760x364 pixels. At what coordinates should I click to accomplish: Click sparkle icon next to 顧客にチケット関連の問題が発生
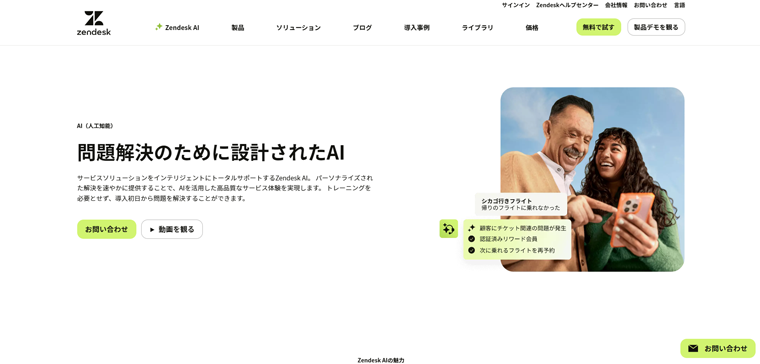[x=472, y=228]
